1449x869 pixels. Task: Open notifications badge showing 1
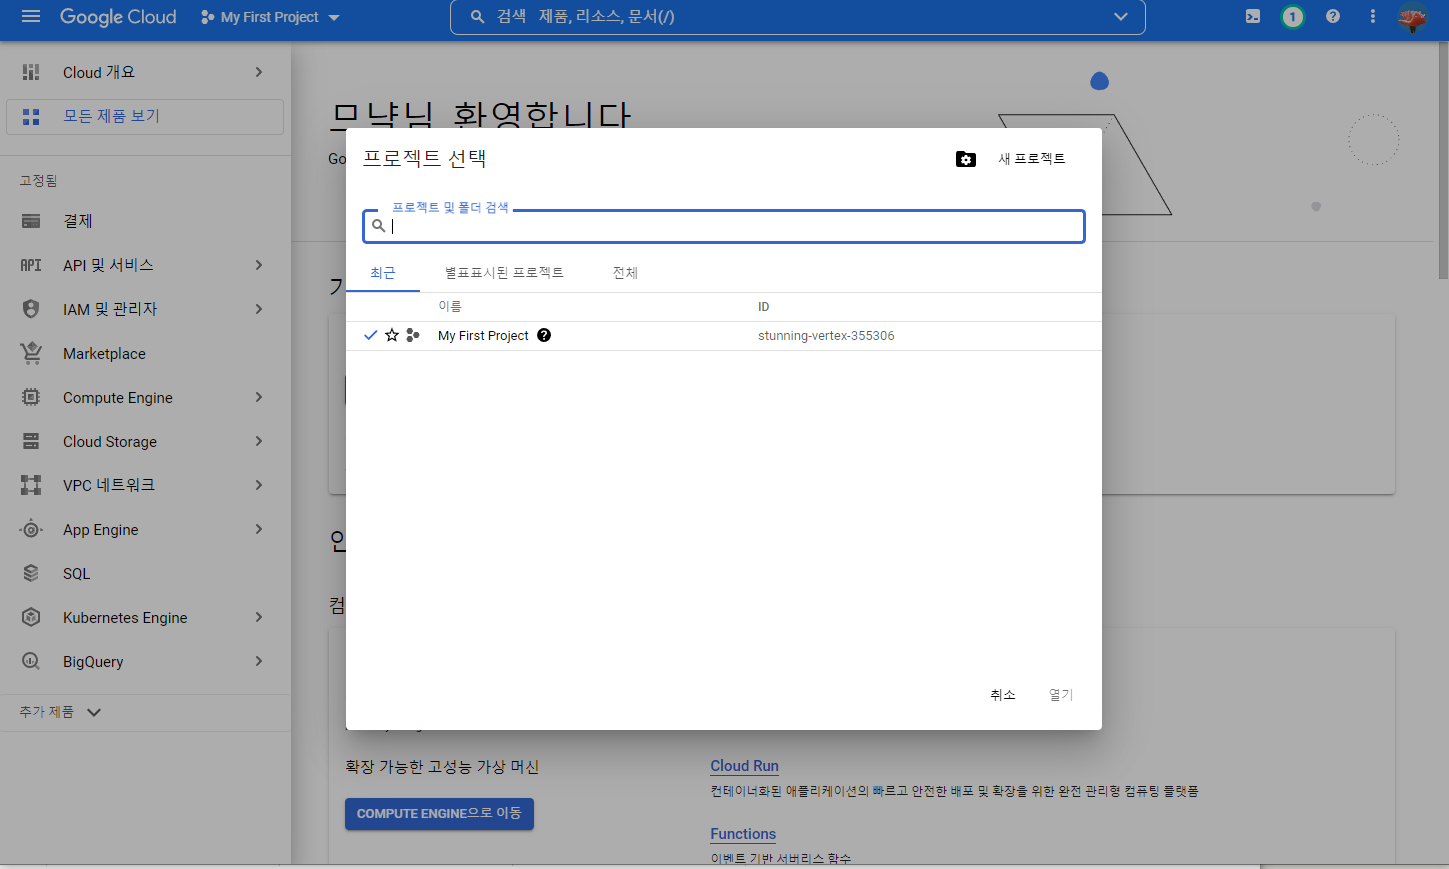point(1293,17)
